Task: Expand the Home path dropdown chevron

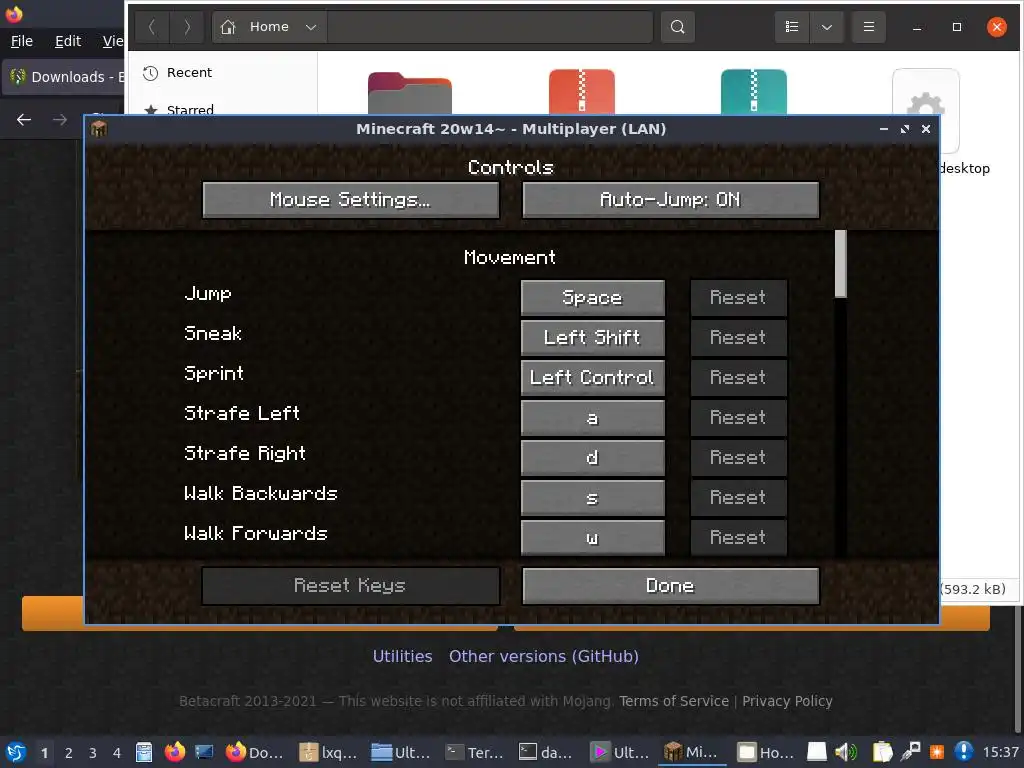Action: coord(311,27)
